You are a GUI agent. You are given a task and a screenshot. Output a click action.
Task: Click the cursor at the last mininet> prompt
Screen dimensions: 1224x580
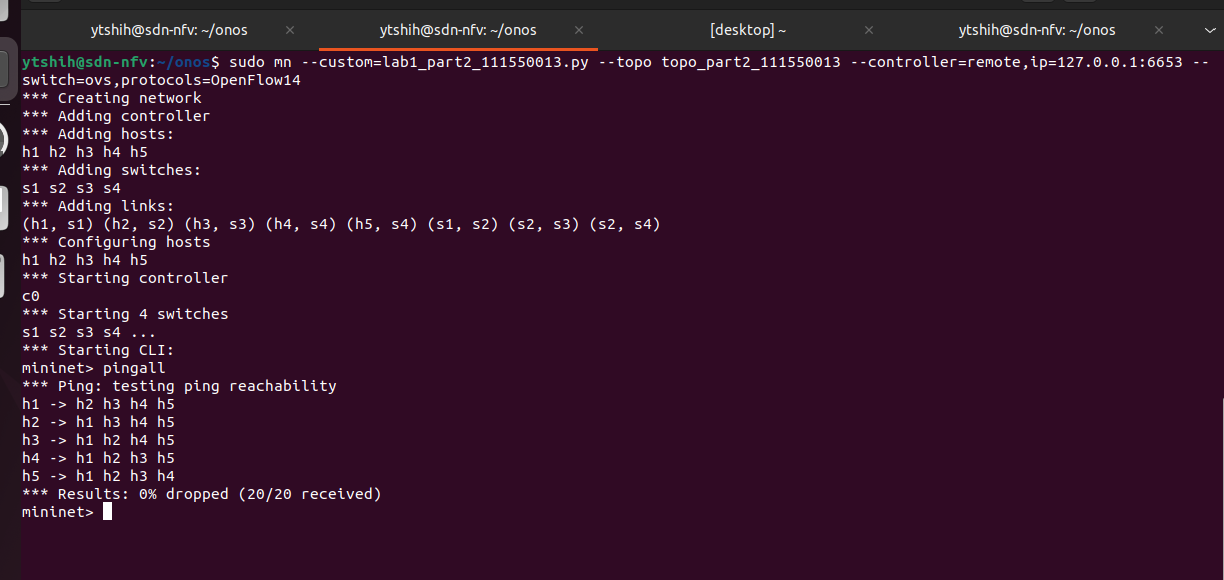pyautogui.click(x=107, y=512)
